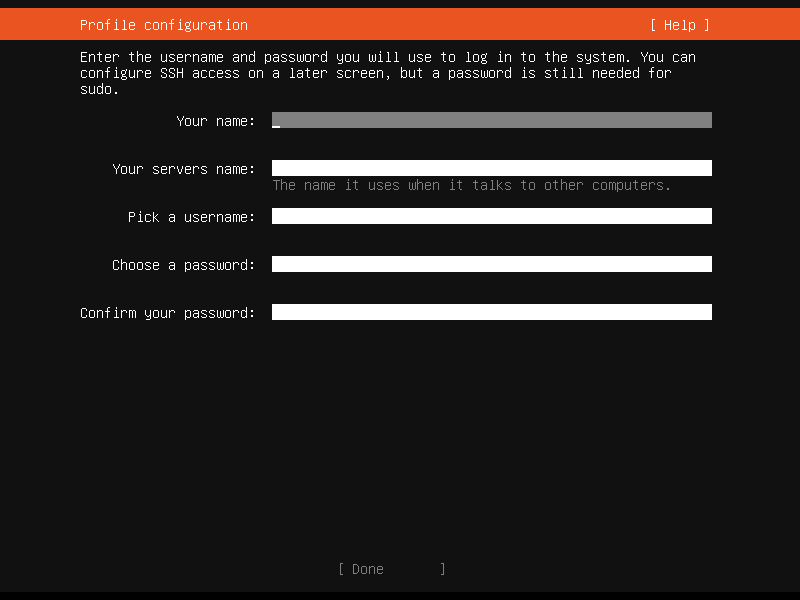800x600 pixels.
Task: Click the servers name input field
Action: tap(490, 167)
